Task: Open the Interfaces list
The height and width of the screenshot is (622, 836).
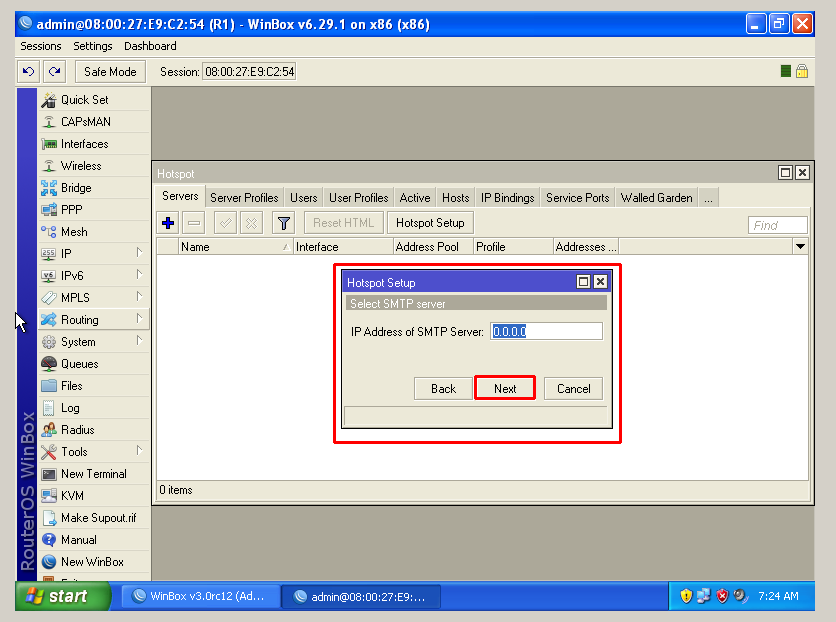Action: [94, 144]
